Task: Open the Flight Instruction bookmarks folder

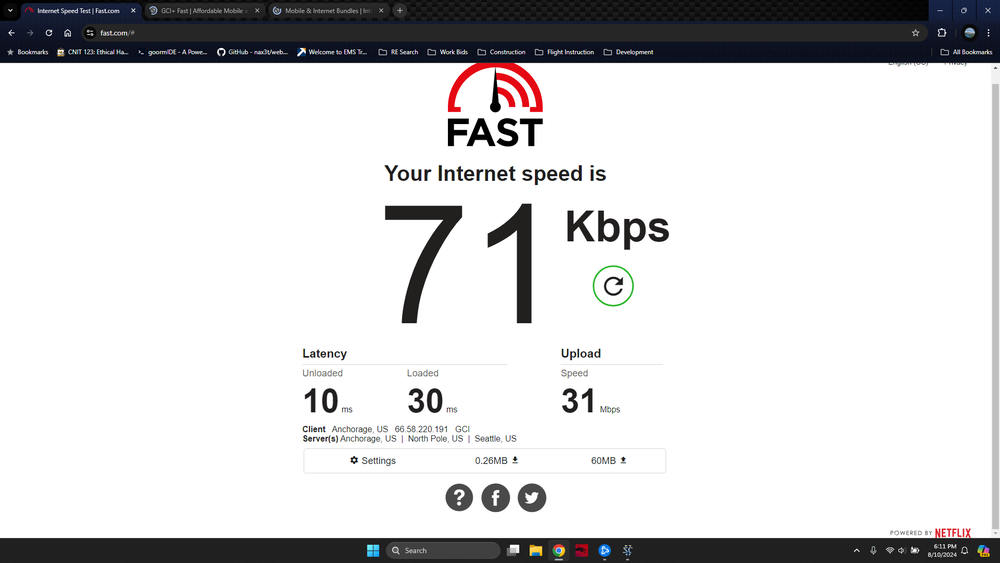Action: 564,52
